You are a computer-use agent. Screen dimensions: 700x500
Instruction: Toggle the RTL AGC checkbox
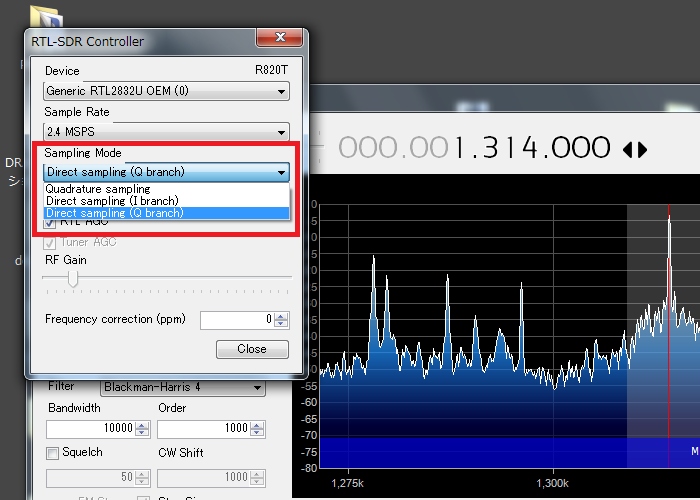click(x=50, y=222)
